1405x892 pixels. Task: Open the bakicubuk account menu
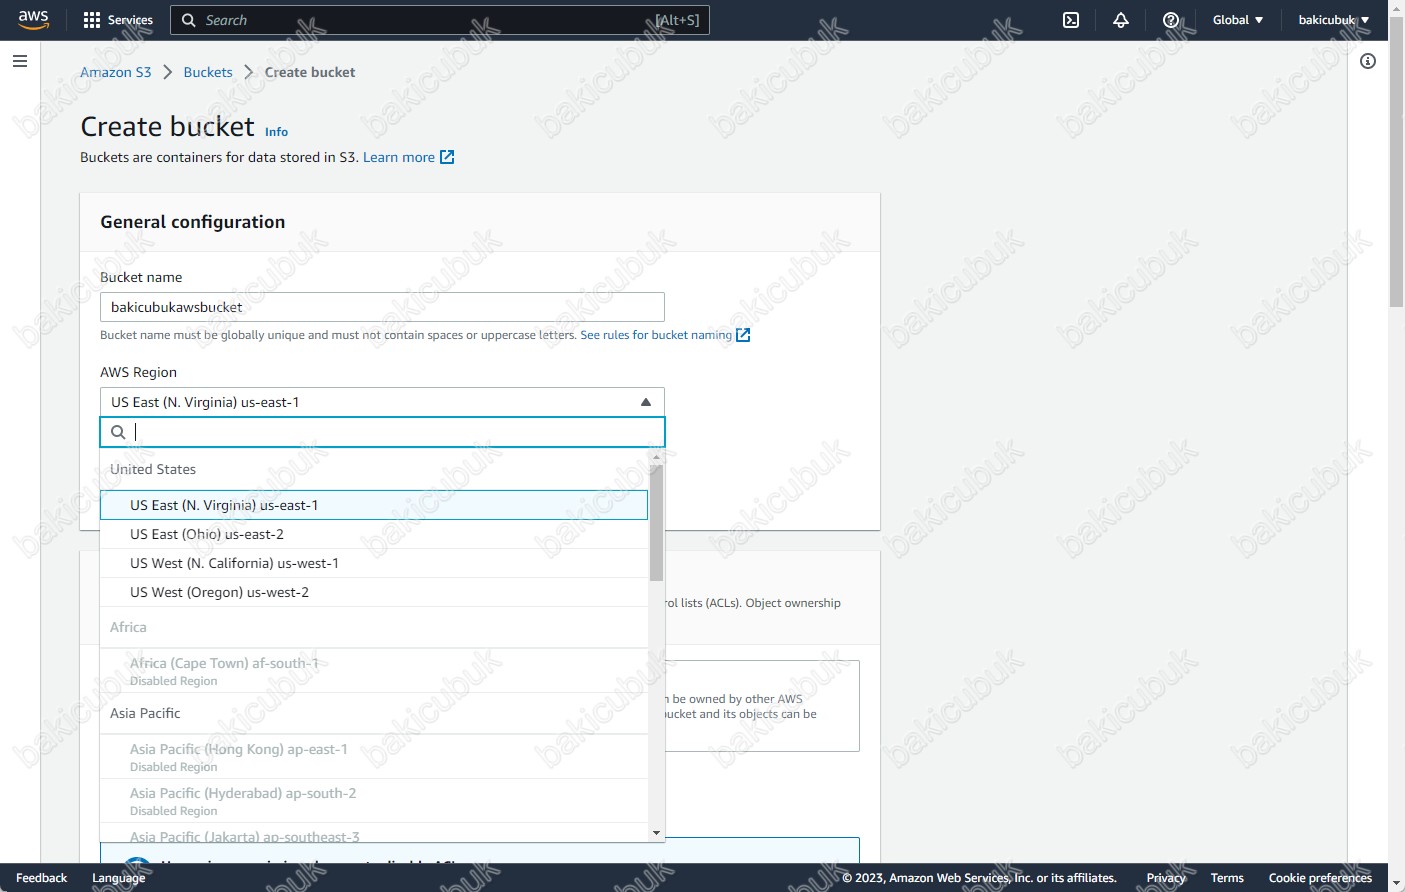point(1334,20)
